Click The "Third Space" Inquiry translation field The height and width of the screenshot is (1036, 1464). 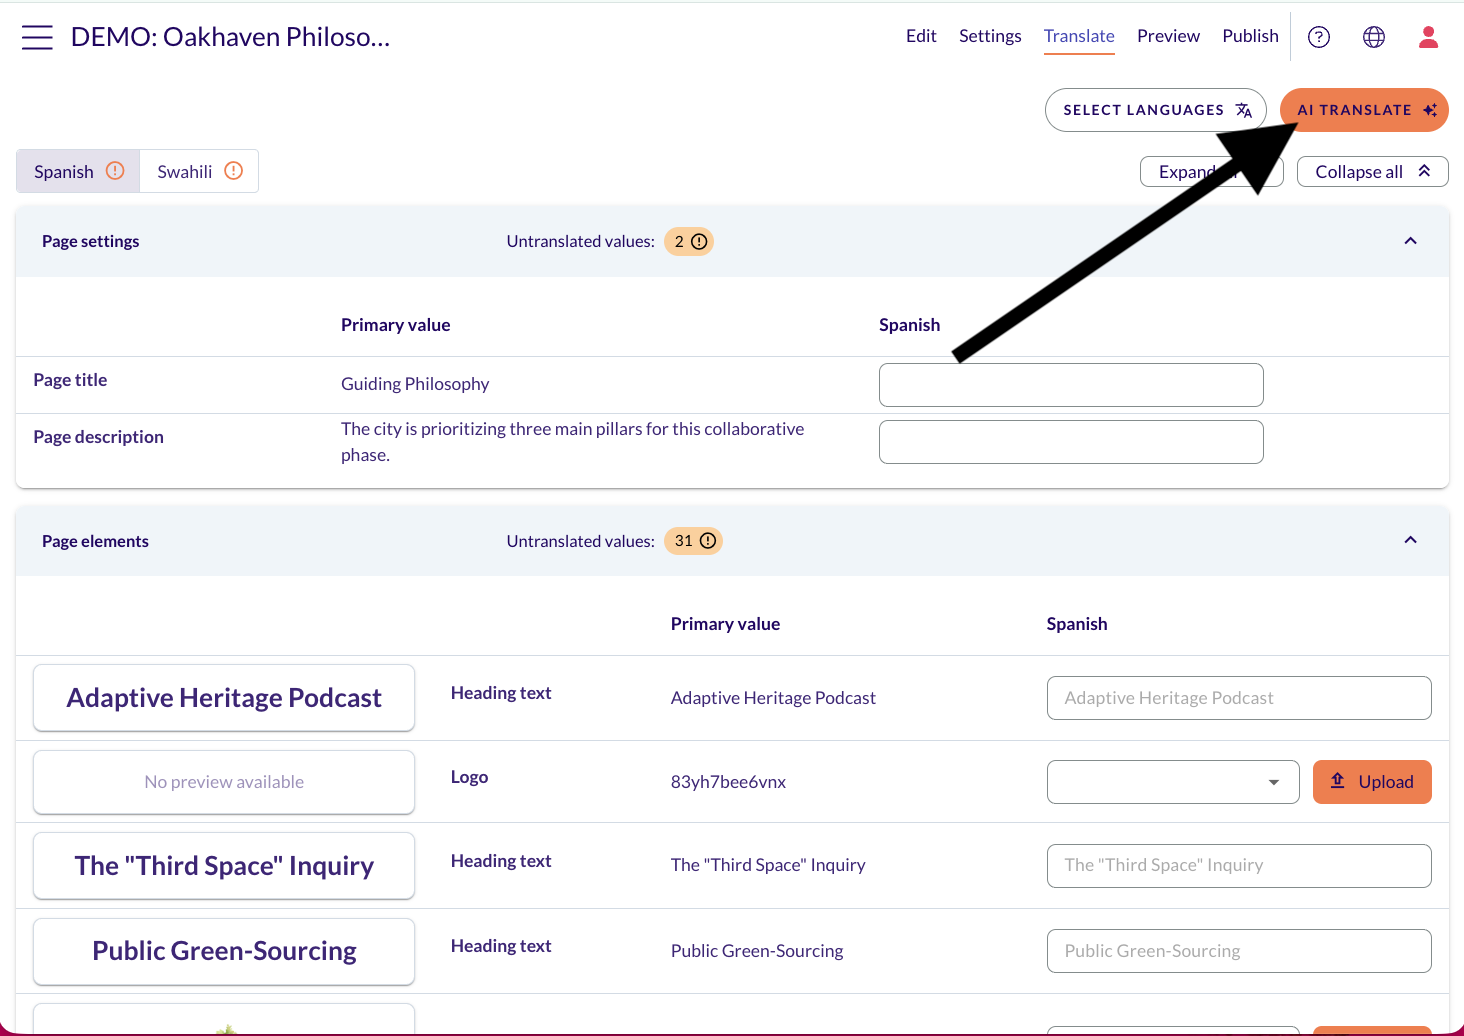(1239, 866)
